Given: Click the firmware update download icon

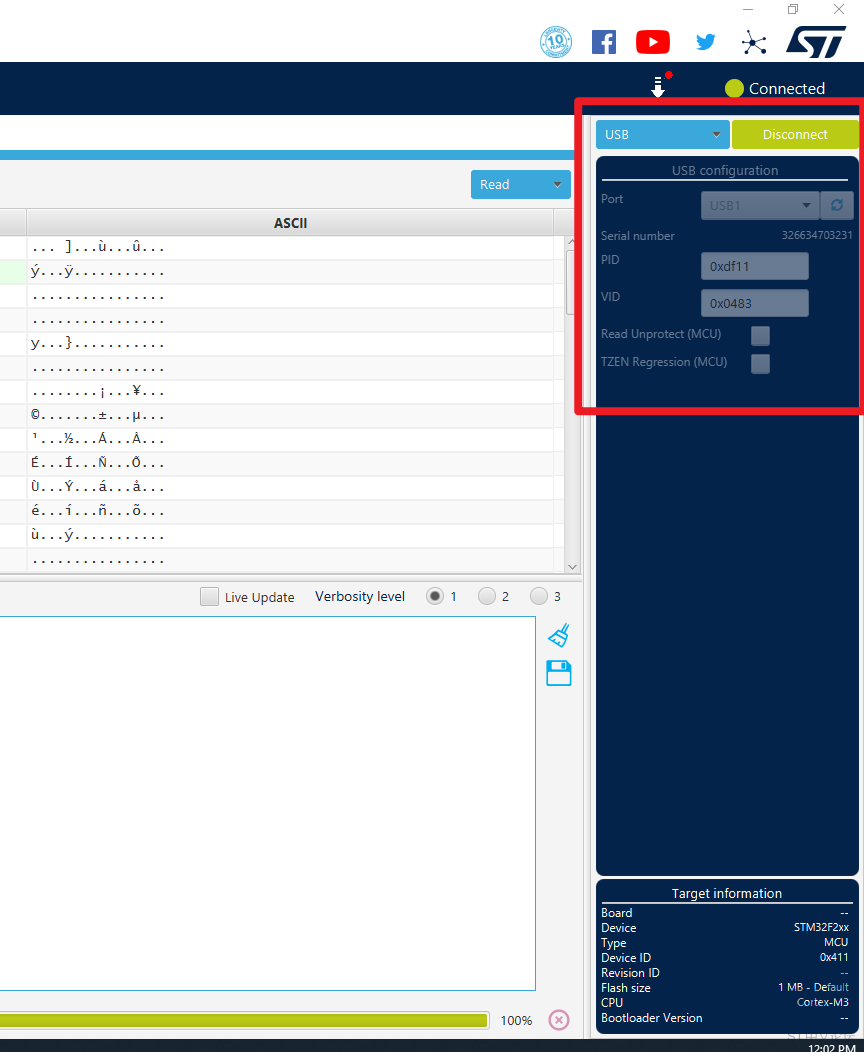Looking at the screenshot, I should click(658, 87).
